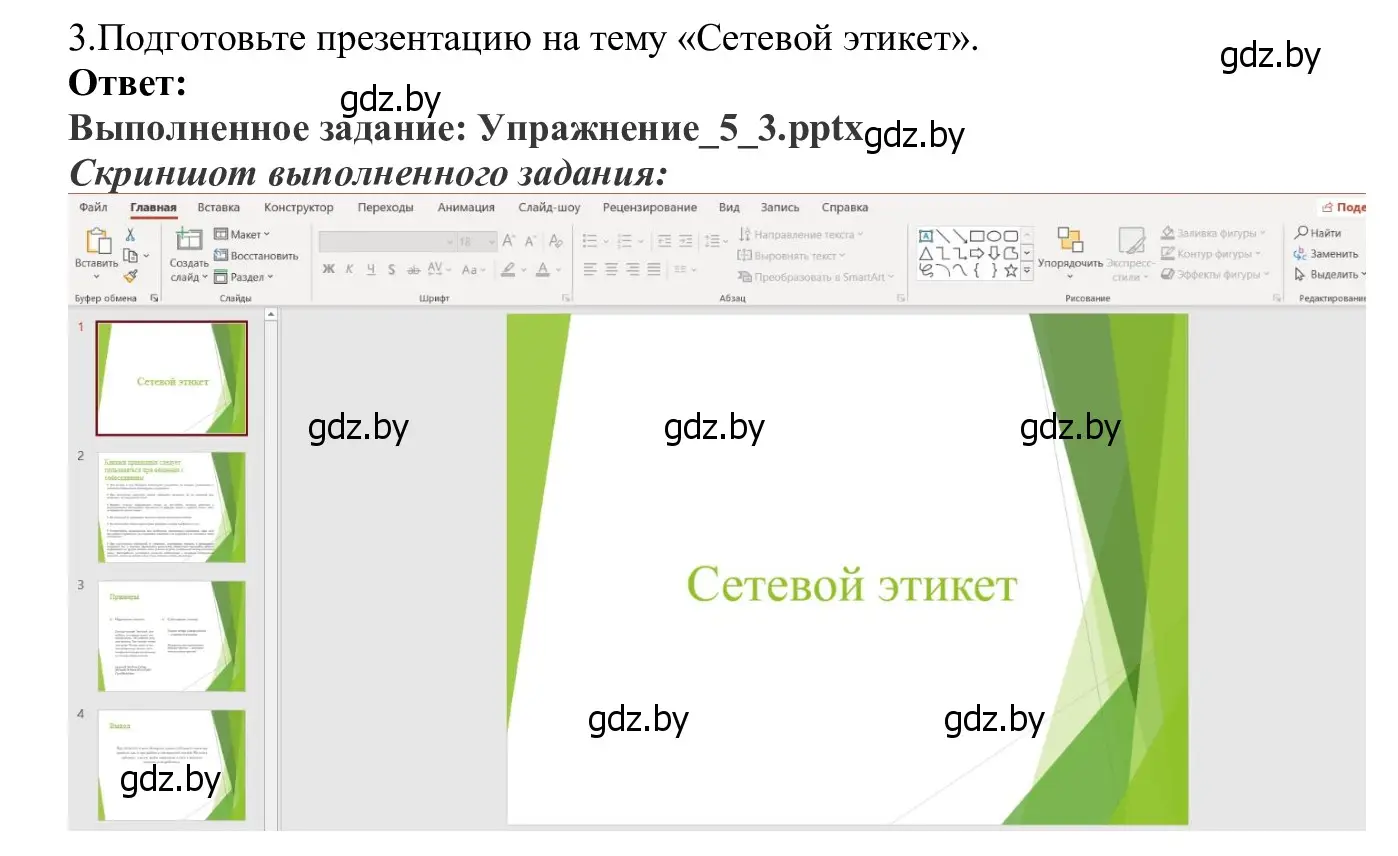Screen dimensions: 1398x856
Task: Select the Format Painter brush icon
Action: tap(130, 276)
